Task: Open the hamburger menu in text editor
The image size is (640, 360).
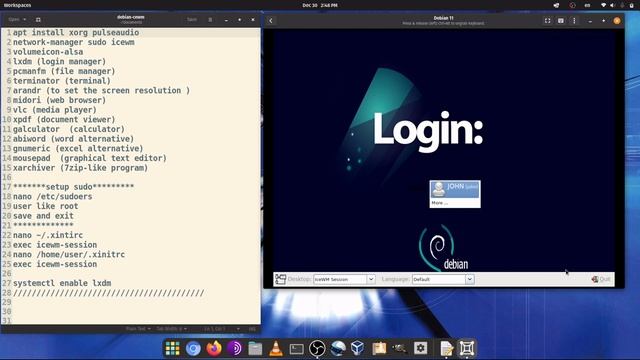Action: [210, 20]
